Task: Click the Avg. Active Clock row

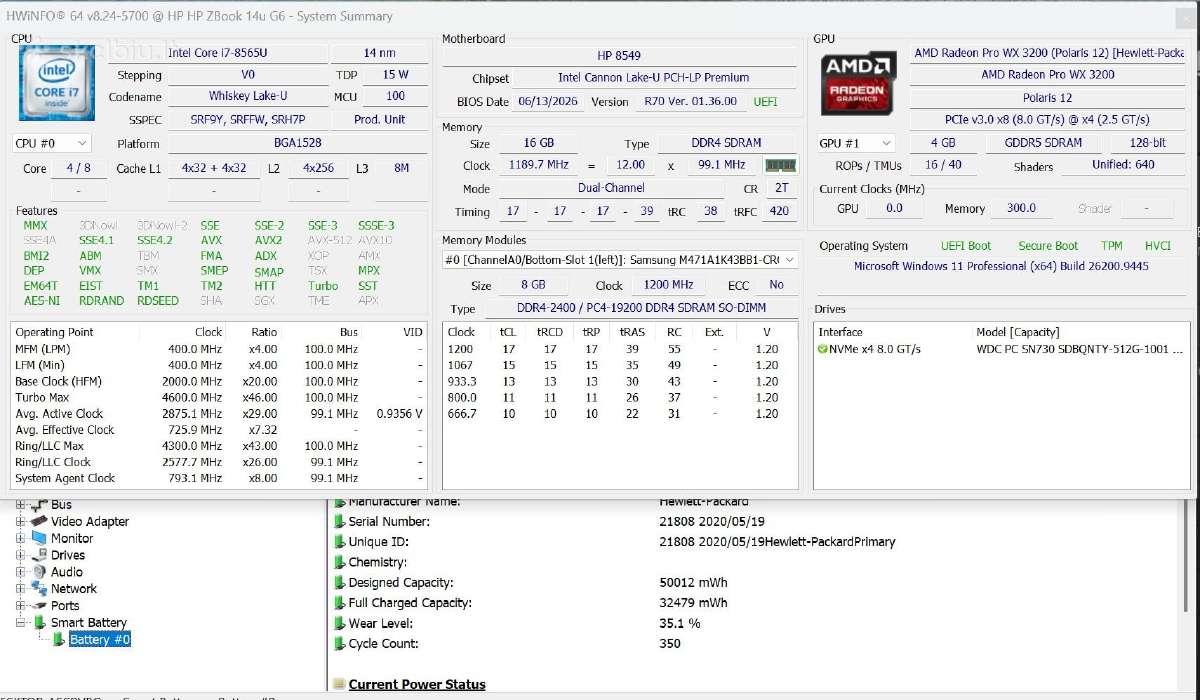Action: (219, 413)
